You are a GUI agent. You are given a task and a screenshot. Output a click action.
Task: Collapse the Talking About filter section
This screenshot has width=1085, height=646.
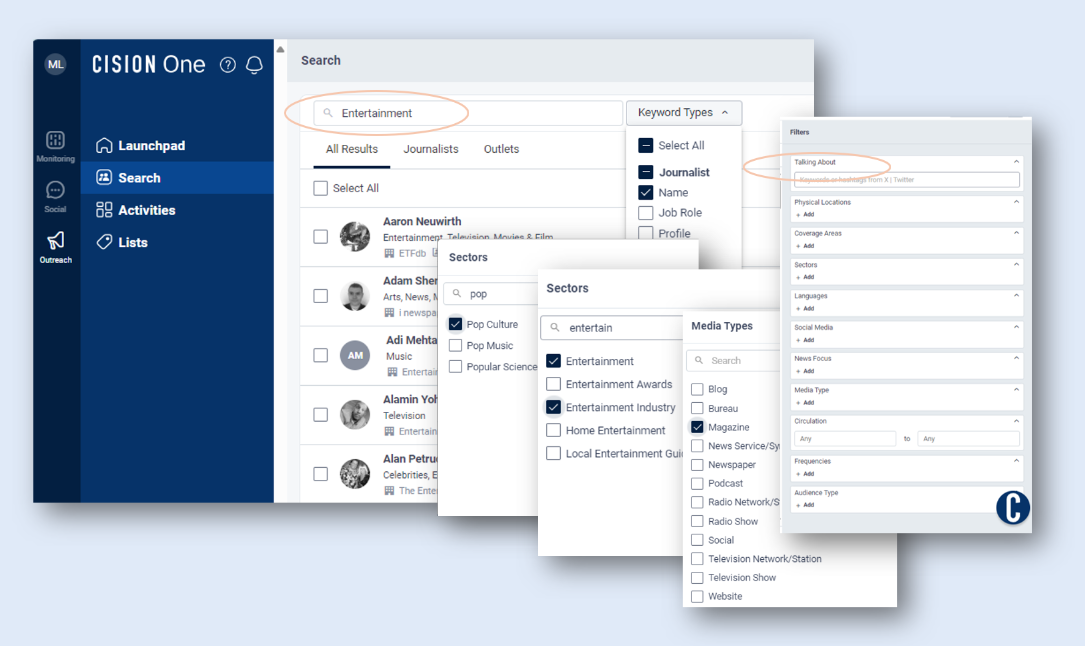pos(1016,162)
